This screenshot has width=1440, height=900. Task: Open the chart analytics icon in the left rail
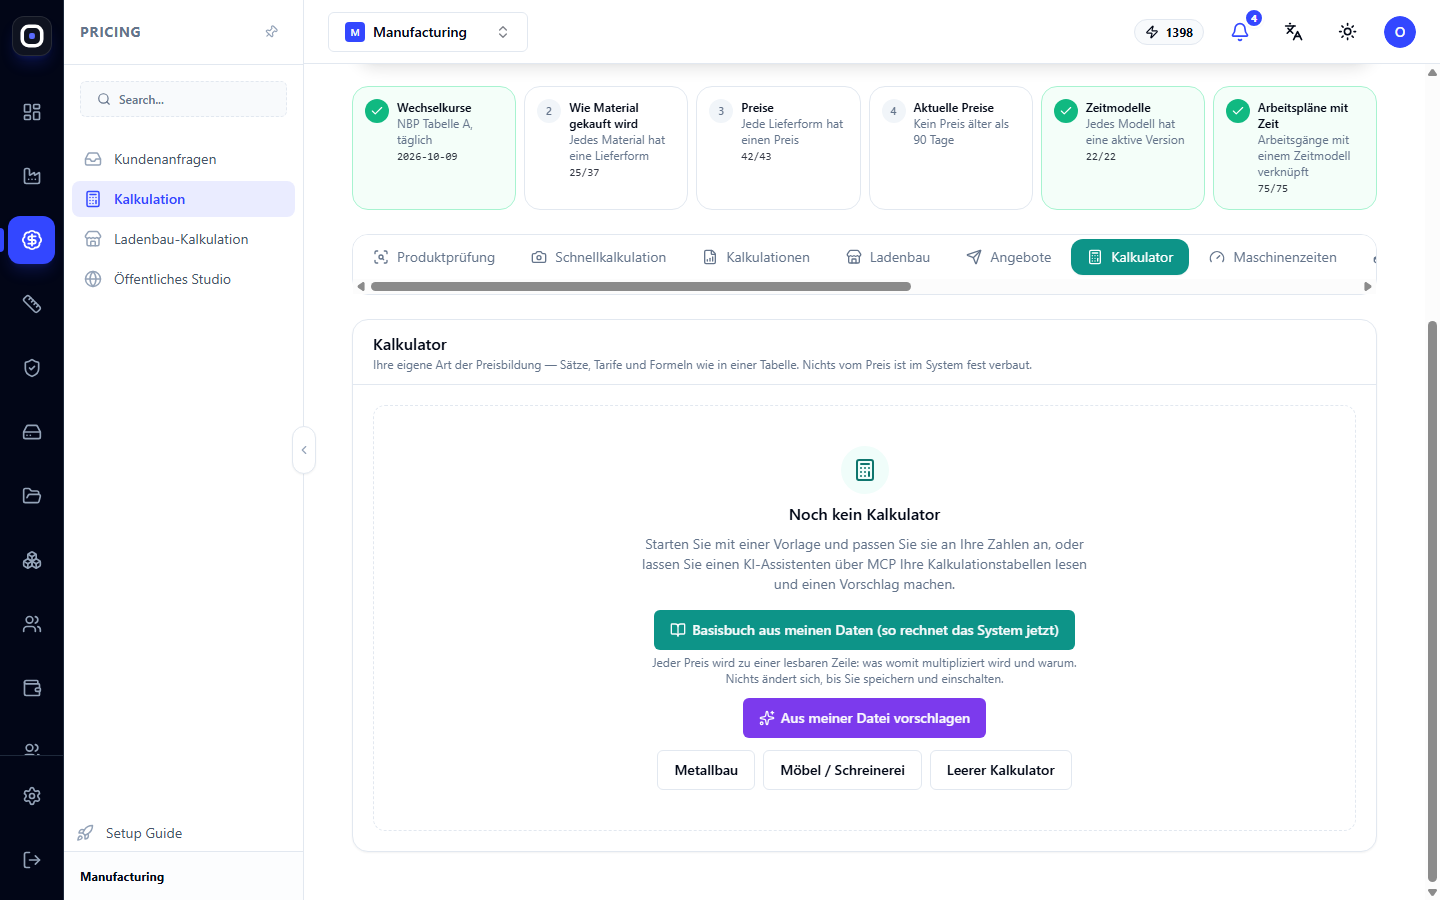[32, 176]
